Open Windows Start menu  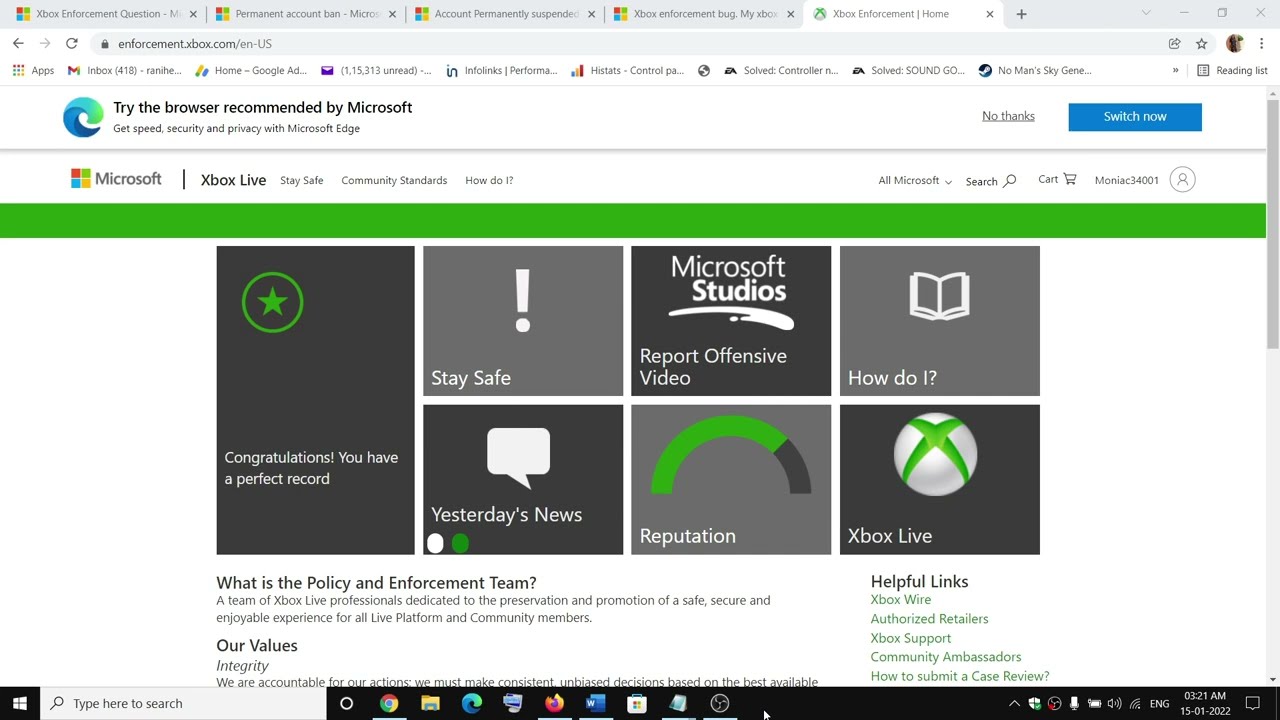pyautogui.click(x=19, y=703)
